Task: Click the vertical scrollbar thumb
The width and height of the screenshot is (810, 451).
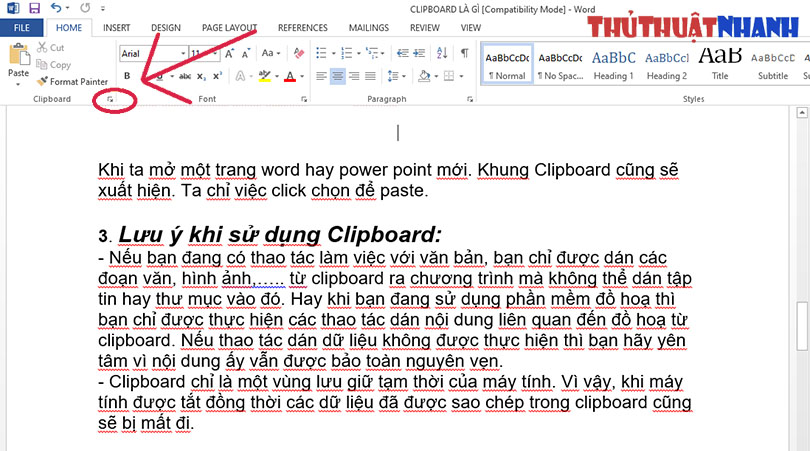Action: tap(802, 326)
